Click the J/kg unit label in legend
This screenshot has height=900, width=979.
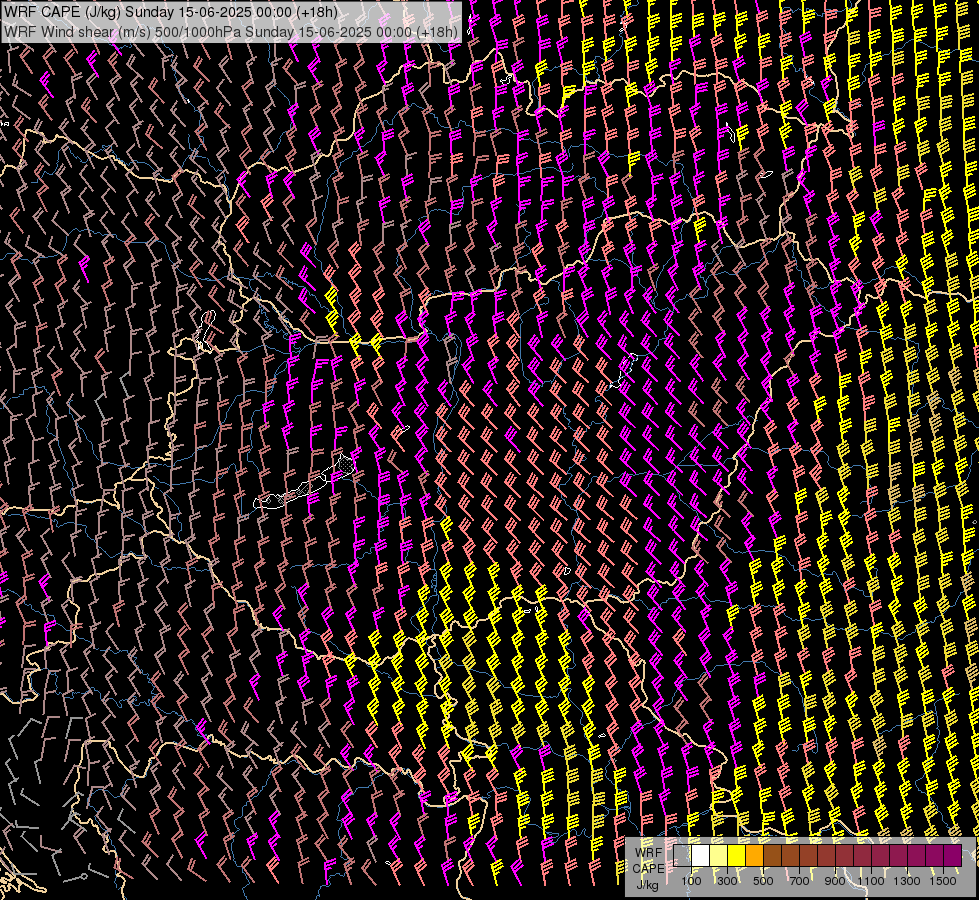647,885
